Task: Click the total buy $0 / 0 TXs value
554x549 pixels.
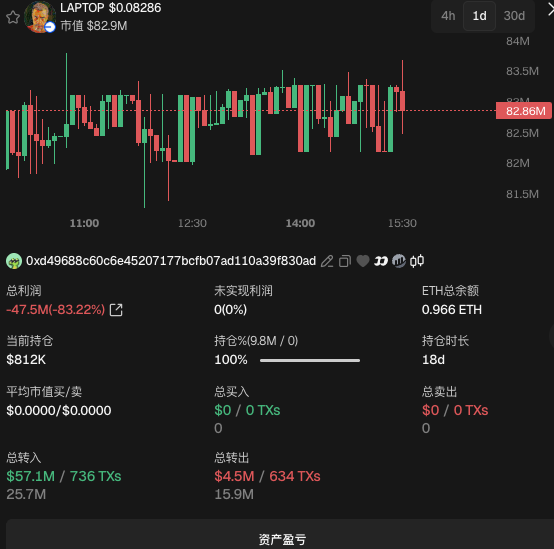Action: (247, 410)
